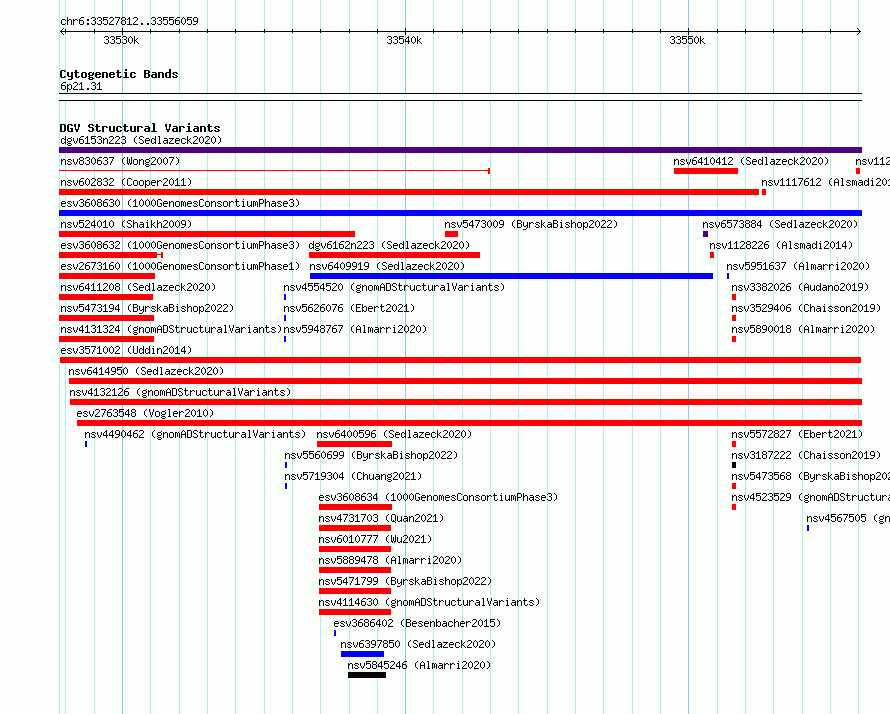Viewport: 890px width, 714px height.
Task: Click the red bar under nsv6410412
Action: [x=706, y=171]
